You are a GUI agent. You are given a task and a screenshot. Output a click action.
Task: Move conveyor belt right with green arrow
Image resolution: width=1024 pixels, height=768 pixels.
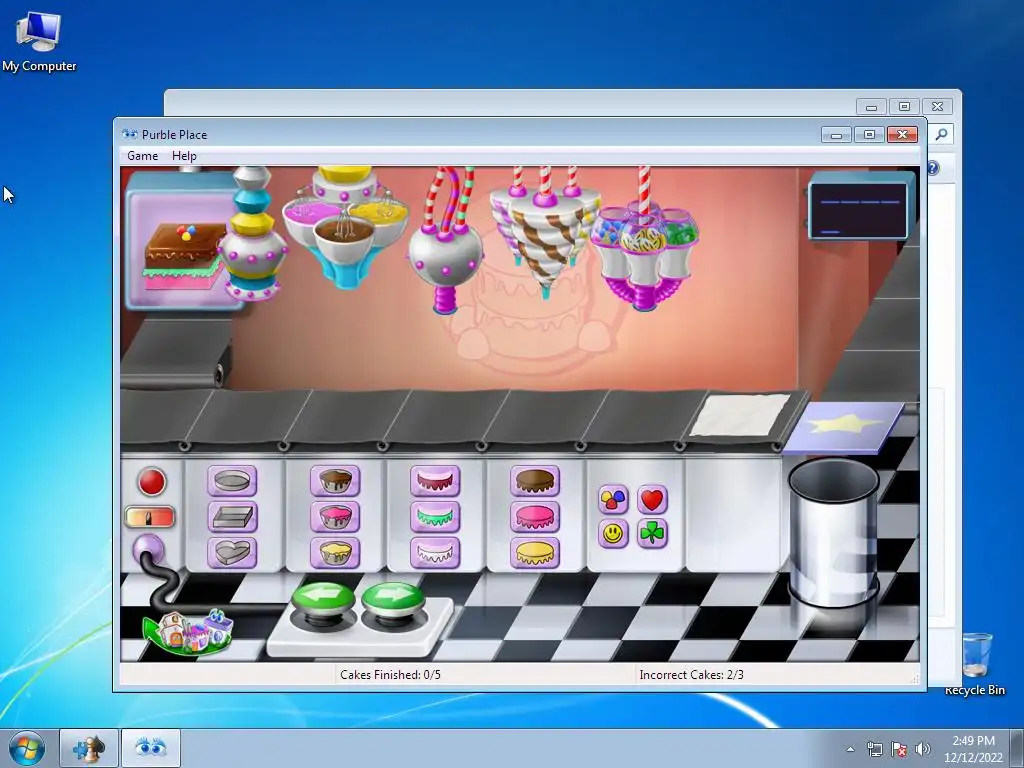pos(392,598)
